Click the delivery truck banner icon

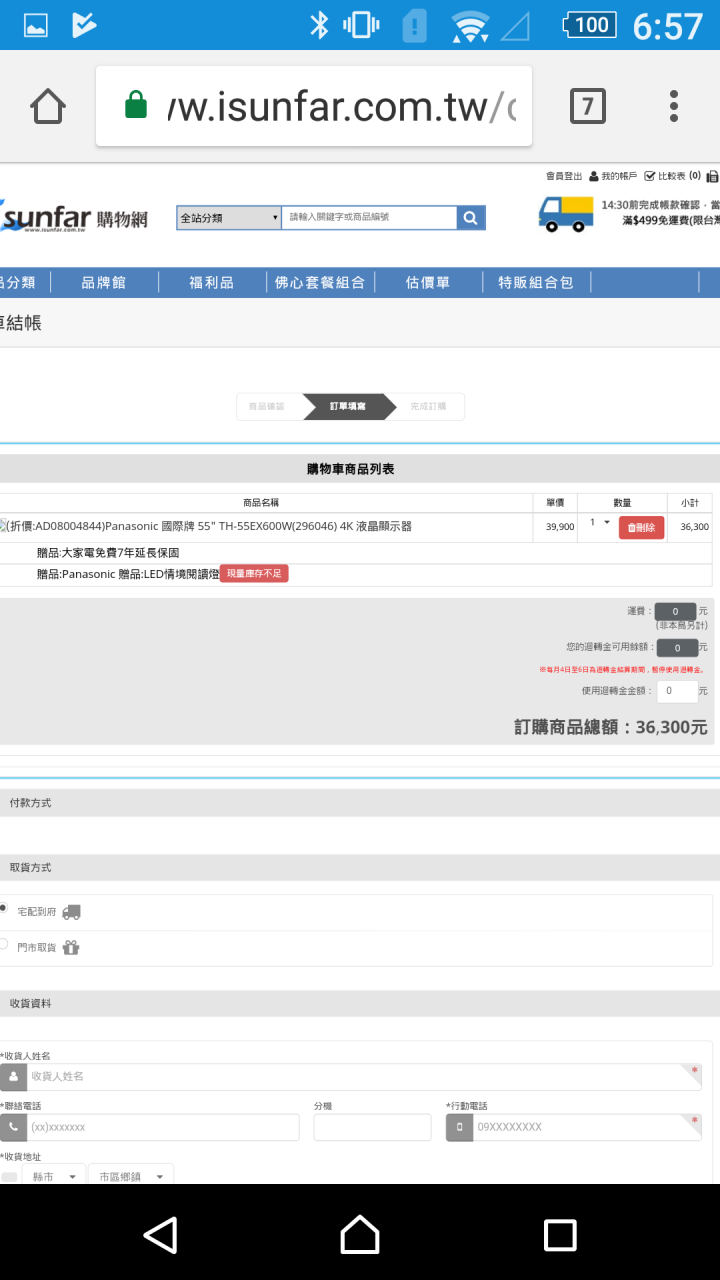tap(566, 213)
